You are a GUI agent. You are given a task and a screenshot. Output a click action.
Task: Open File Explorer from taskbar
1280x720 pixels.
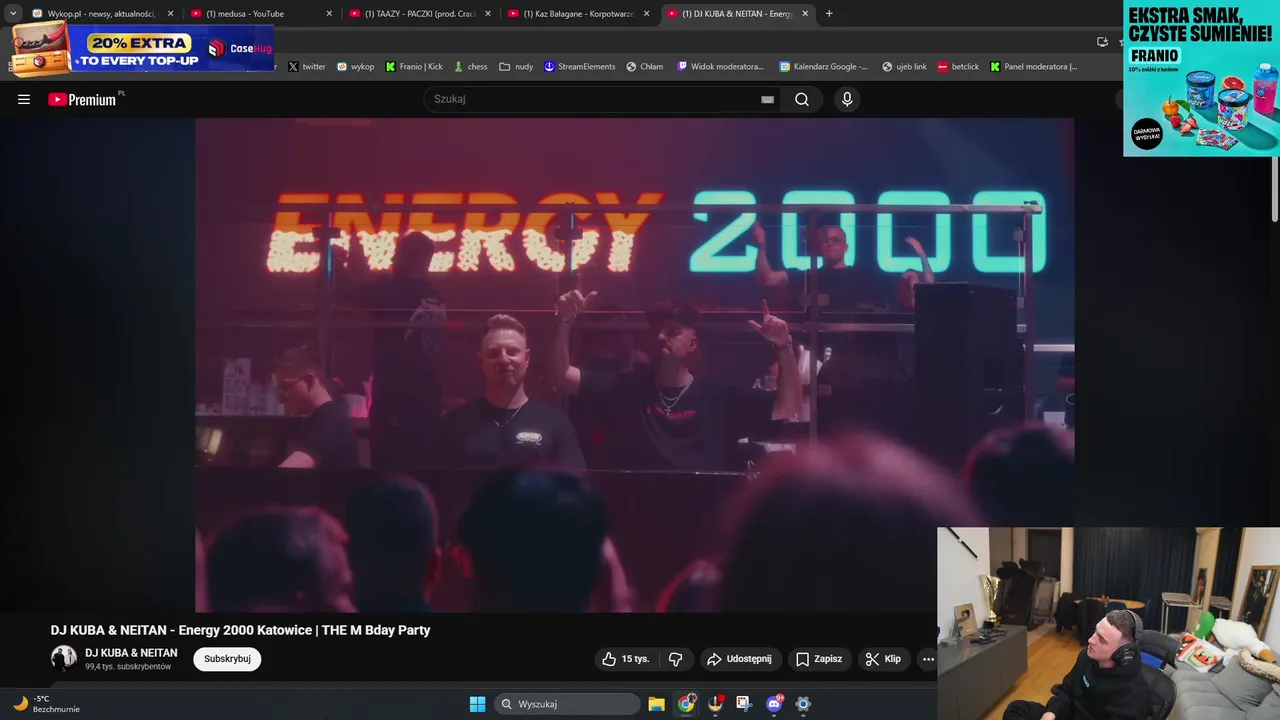tap(656, 704)
